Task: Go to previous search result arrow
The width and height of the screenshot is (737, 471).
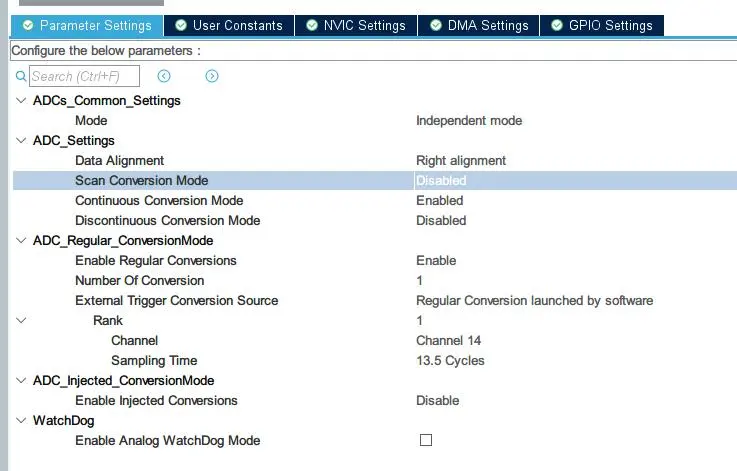Action: (164, 76)
